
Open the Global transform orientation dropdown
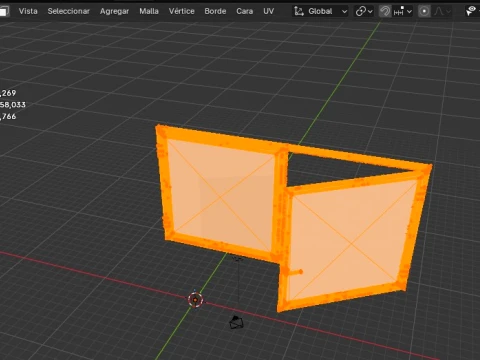click(320, 11)
